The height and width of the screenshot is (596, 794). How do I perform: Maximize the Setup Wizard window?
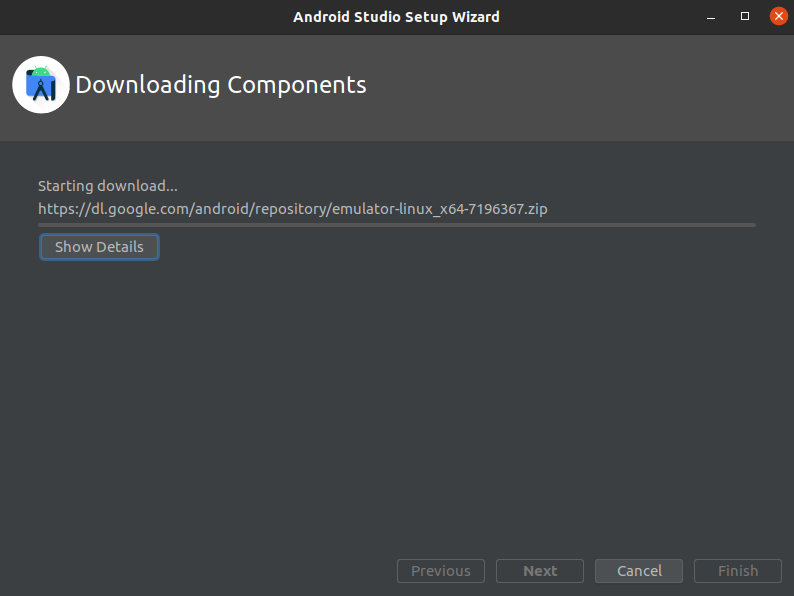(745, 16)
